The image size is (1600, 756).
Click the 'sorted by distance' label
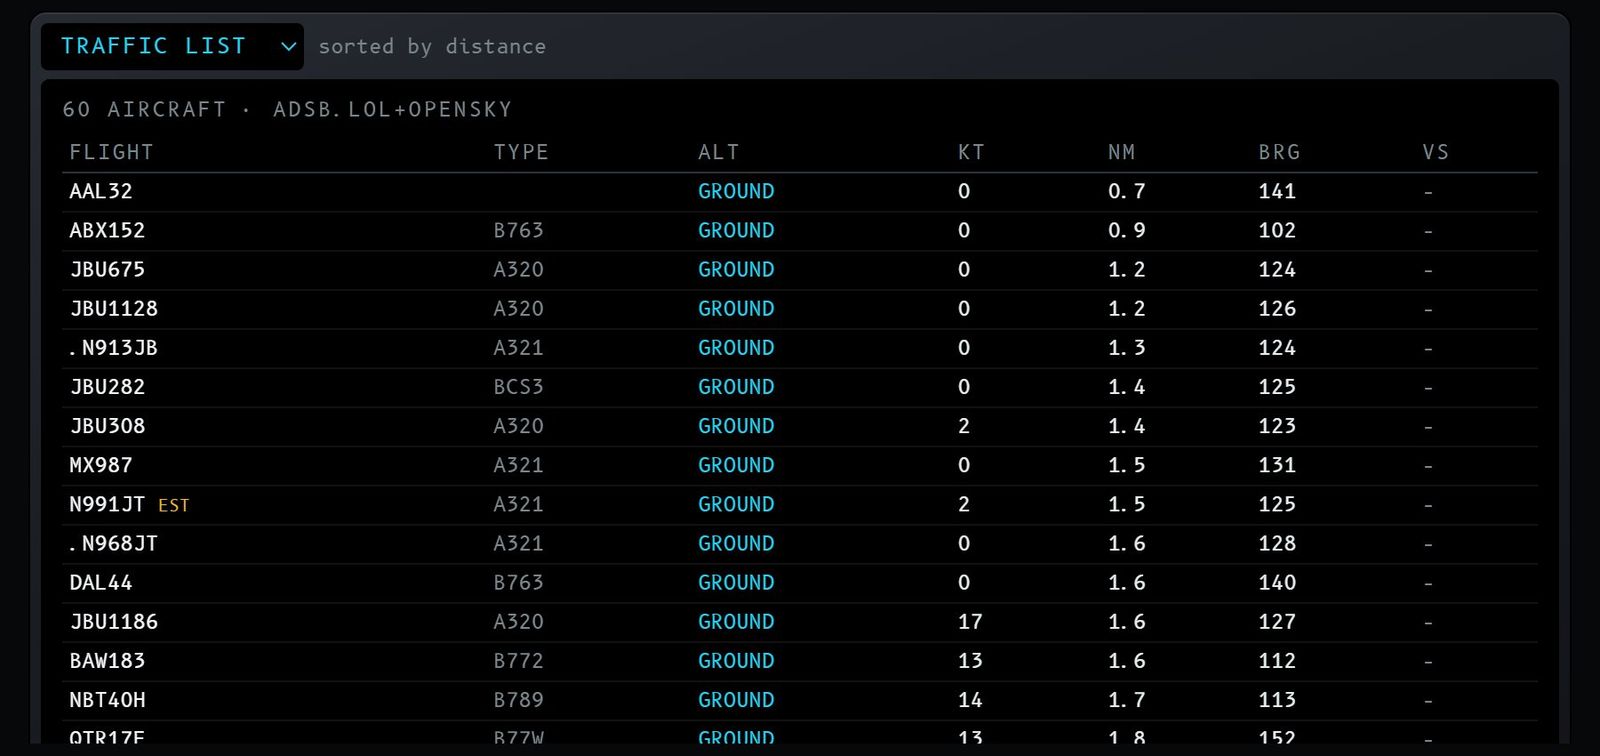pos(432,46)
